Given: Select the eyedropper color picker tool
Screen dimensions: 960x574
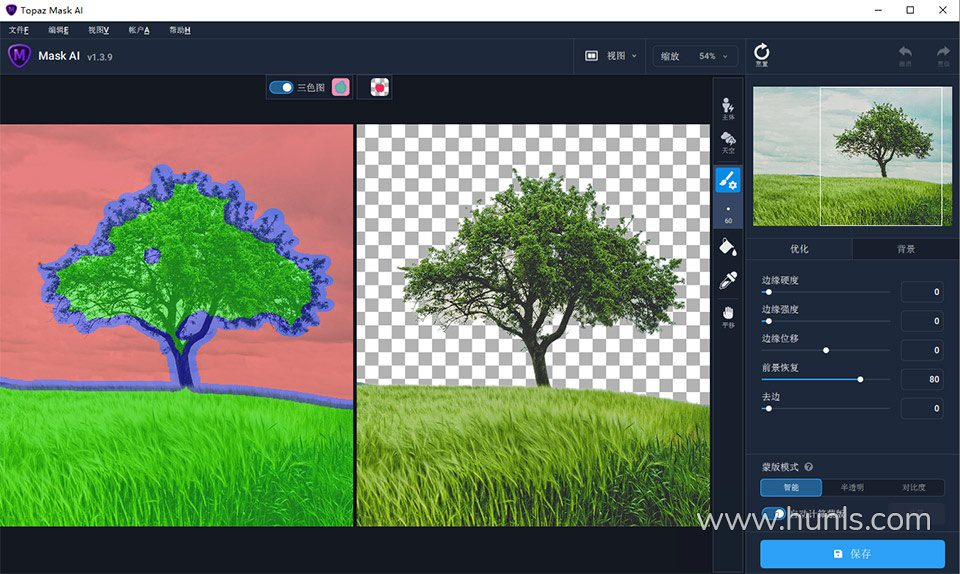Looking at the screenshot, I should click(x=728, y=280).
